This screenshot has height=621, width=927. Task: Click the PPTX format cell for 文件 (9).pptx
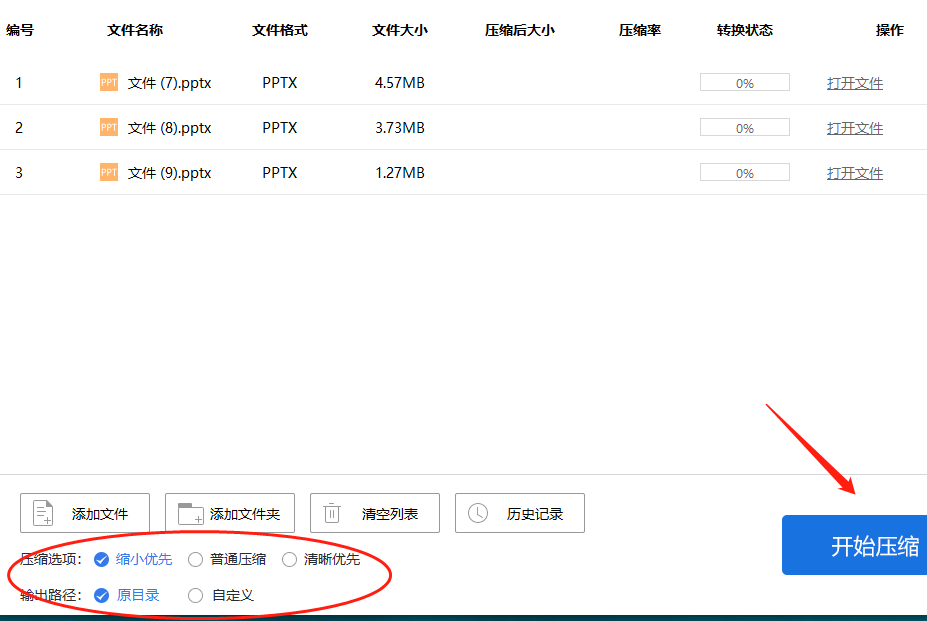(280, 173)
